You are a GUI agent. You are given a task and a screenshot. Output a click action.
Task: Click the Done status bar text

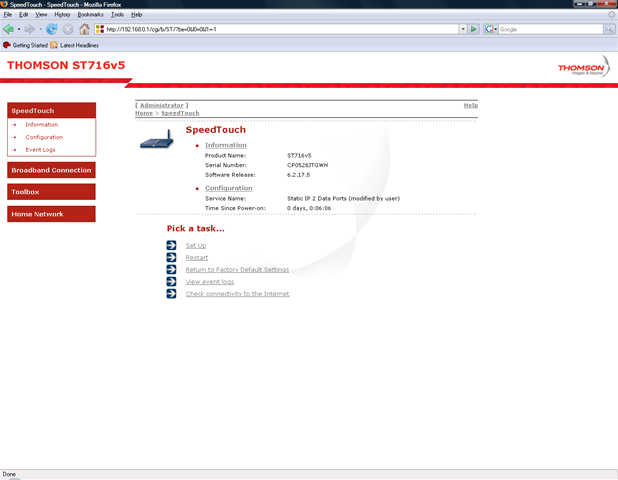pos(9,474)
